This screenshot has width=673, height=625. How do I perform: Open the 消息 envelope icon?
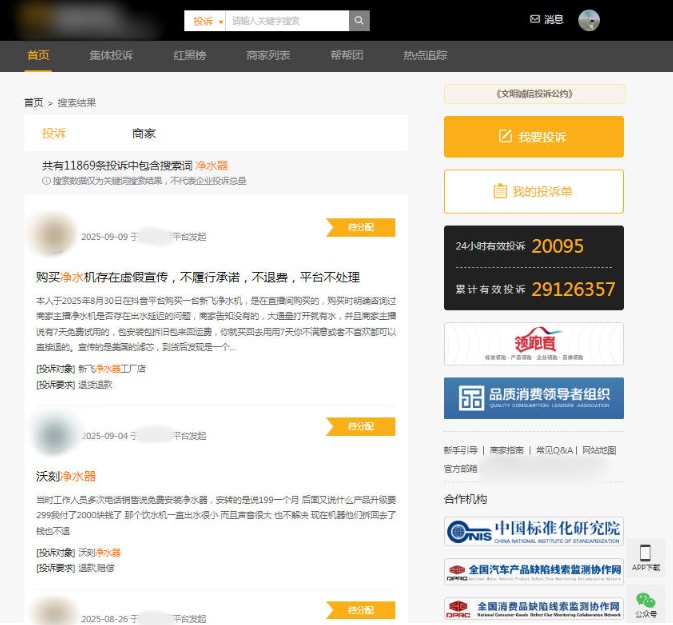(x=535, y=19)
